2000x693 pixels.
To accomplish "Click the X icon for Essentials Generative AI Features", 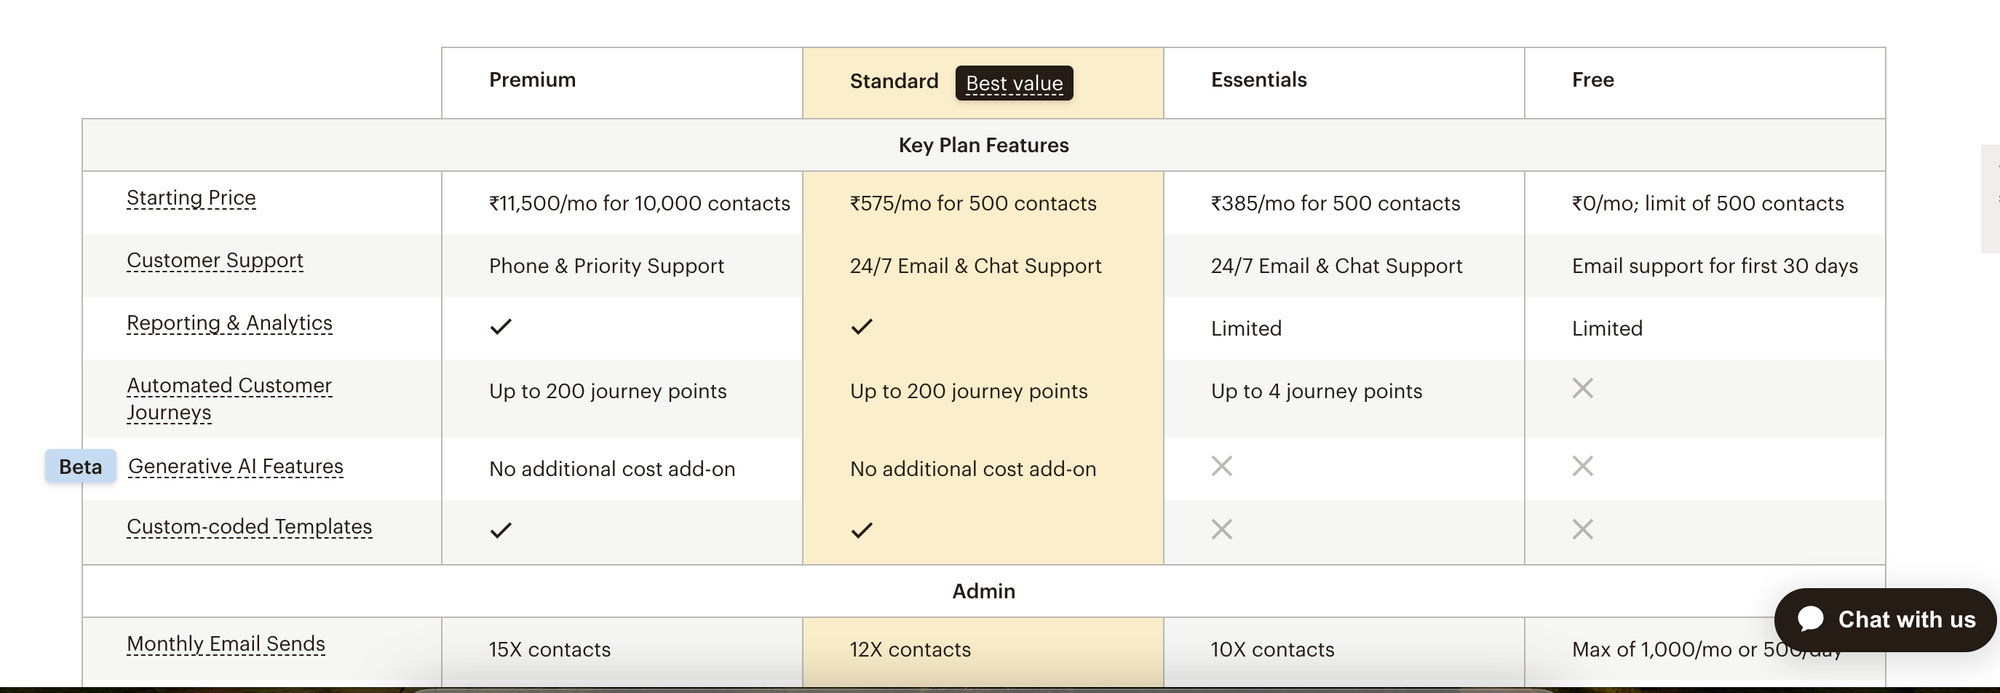I will pyautogui.click(x=1221, y=465).
